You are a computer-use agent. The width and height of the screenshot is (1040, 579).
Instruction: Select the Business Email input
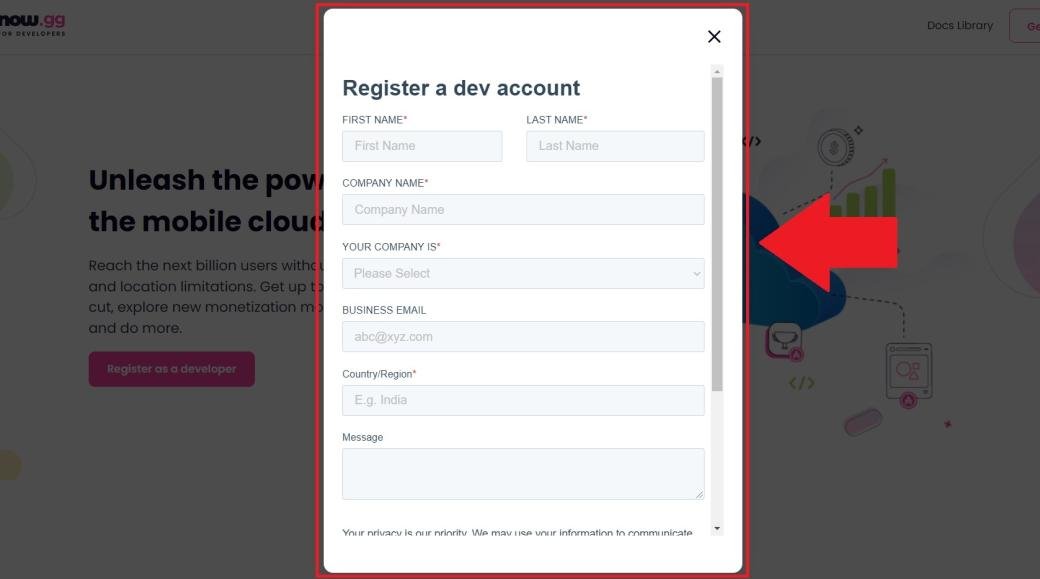click(x=523, y=337)
